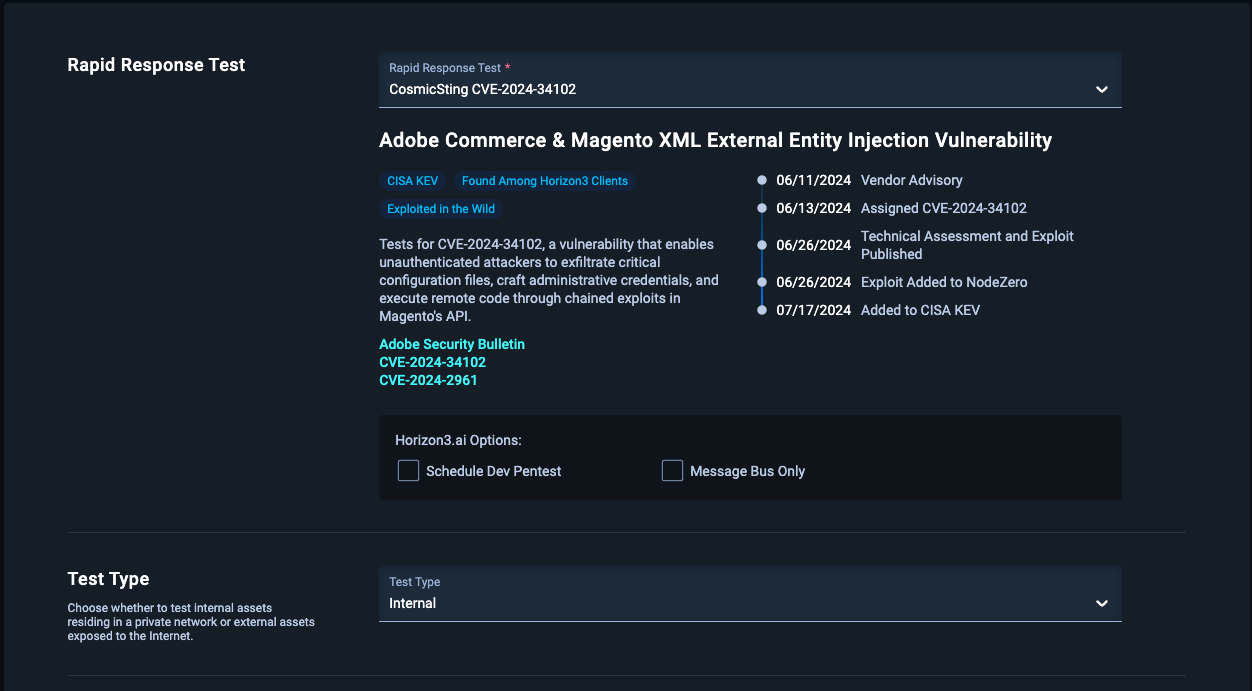
Task: Click the Test Type help description text
Action: click(191, 622)
